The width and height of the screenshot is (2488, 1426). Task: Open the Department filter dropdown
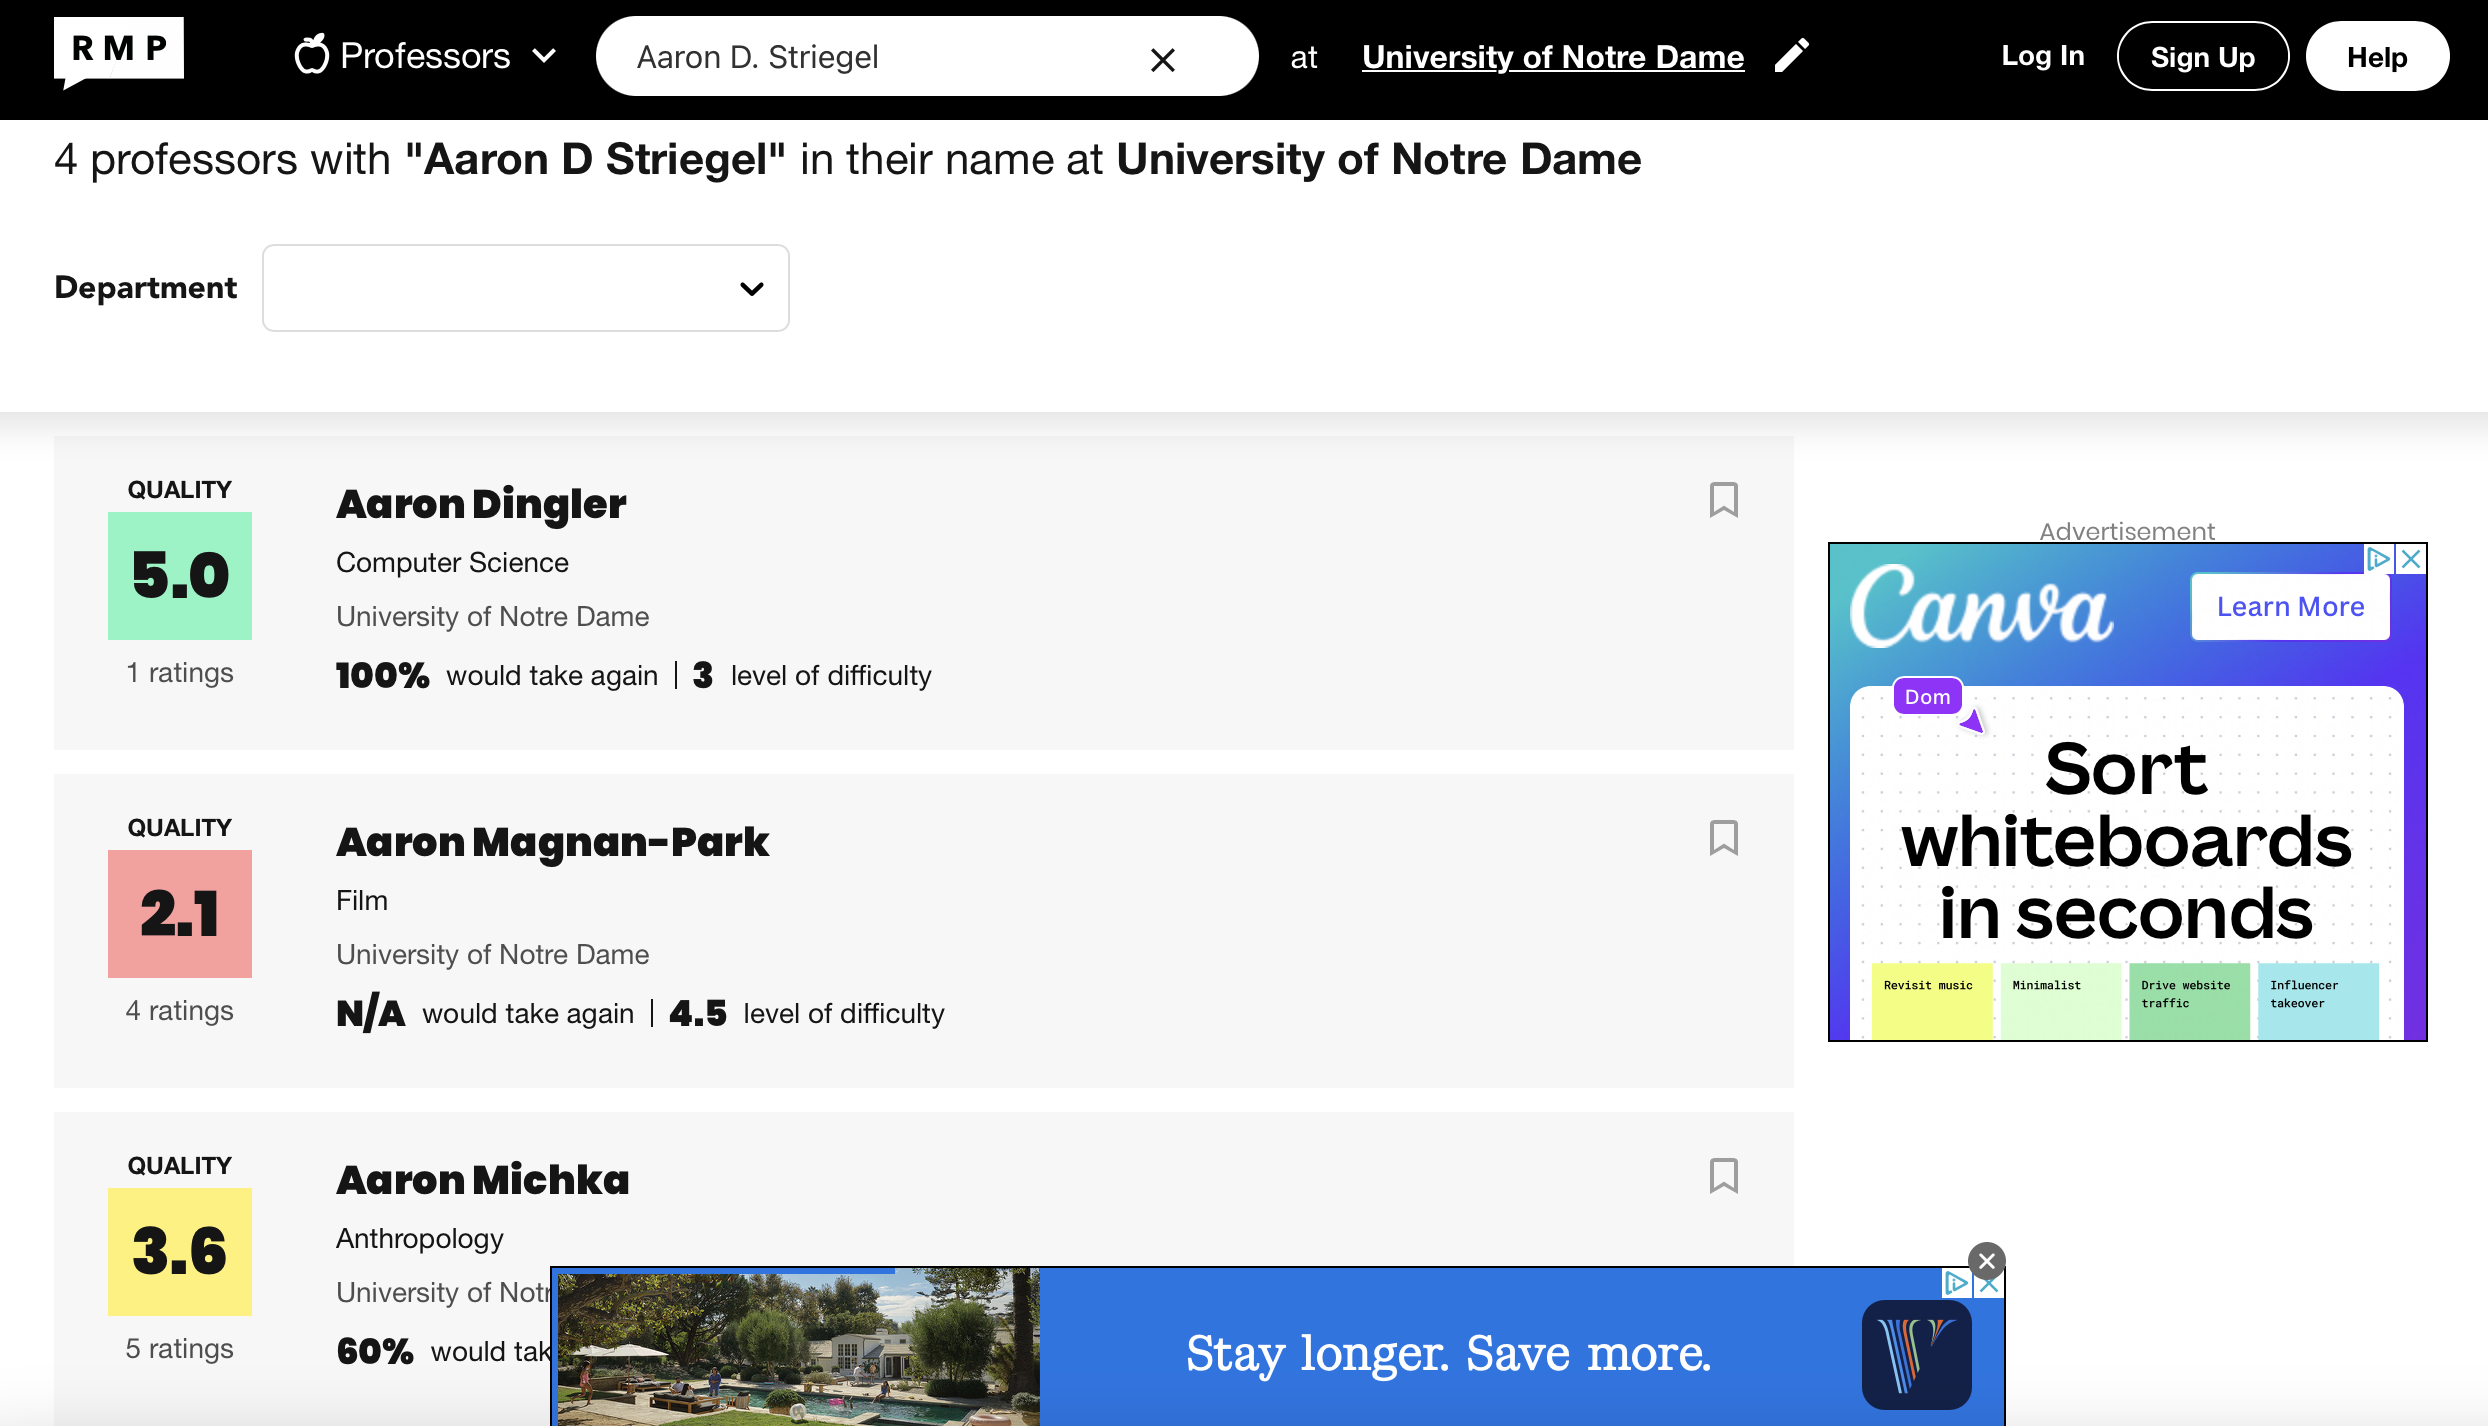pos(525,288)
